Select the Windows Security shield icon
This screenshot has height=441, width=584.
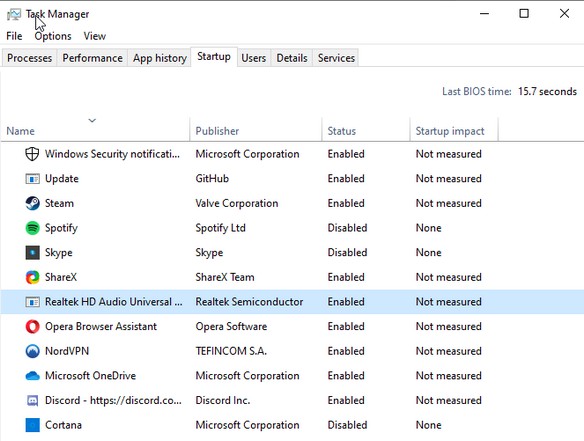(x=32, y=154)
